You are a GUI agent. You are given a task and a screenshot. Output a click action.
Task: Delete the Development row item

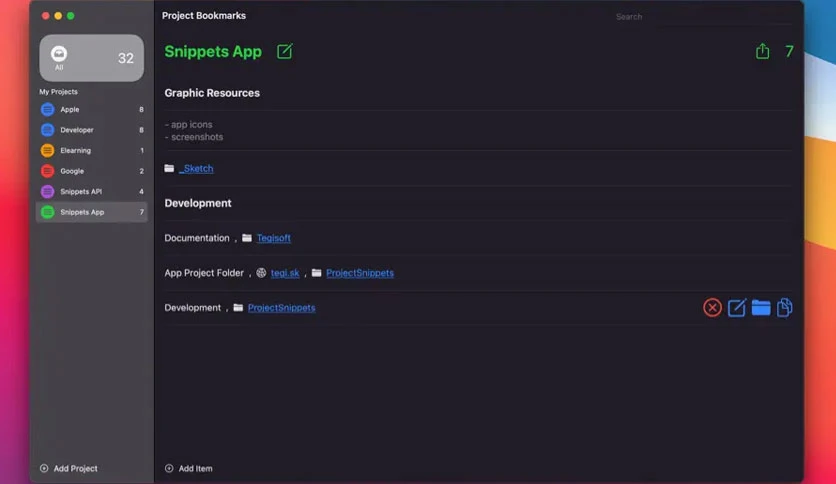(x=712, y=308)
